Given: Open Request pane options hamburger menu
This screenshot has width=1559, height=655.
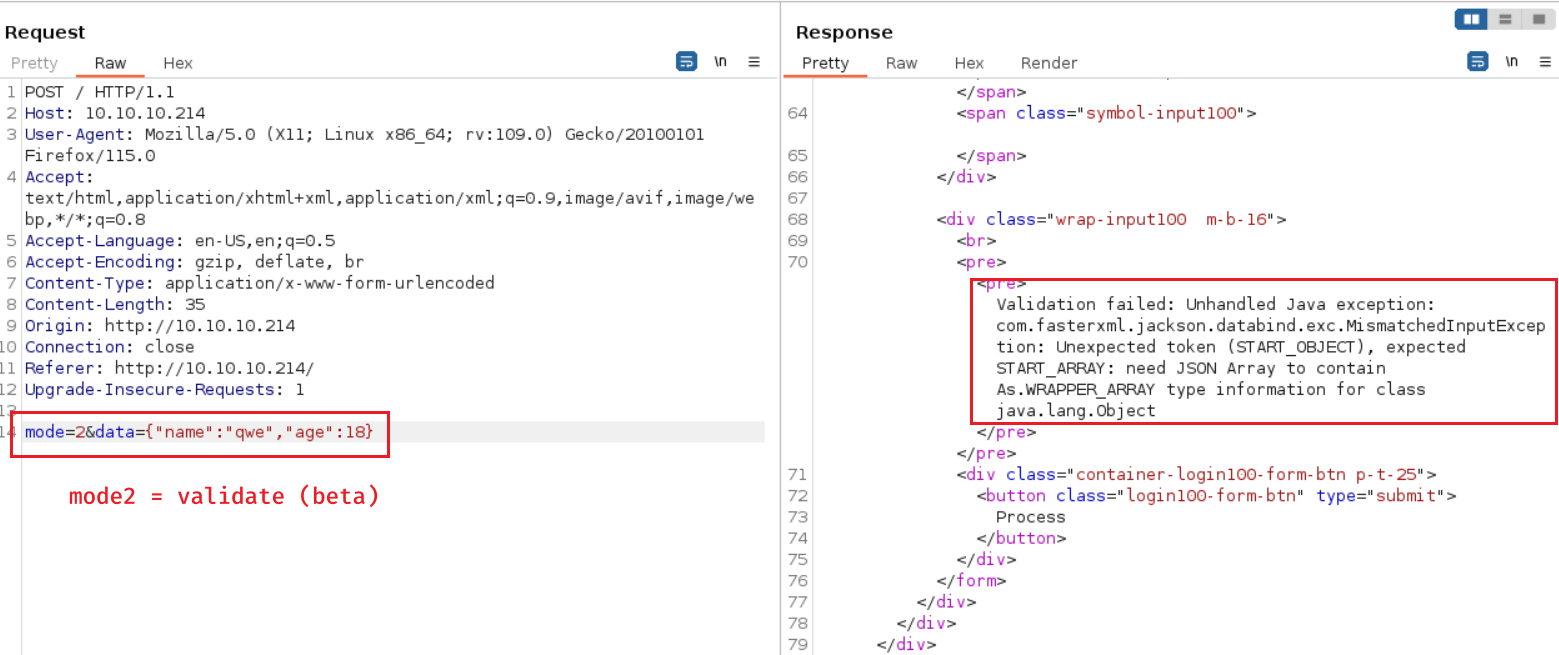Looking at the screenshot, I should [x=754, y=62].
